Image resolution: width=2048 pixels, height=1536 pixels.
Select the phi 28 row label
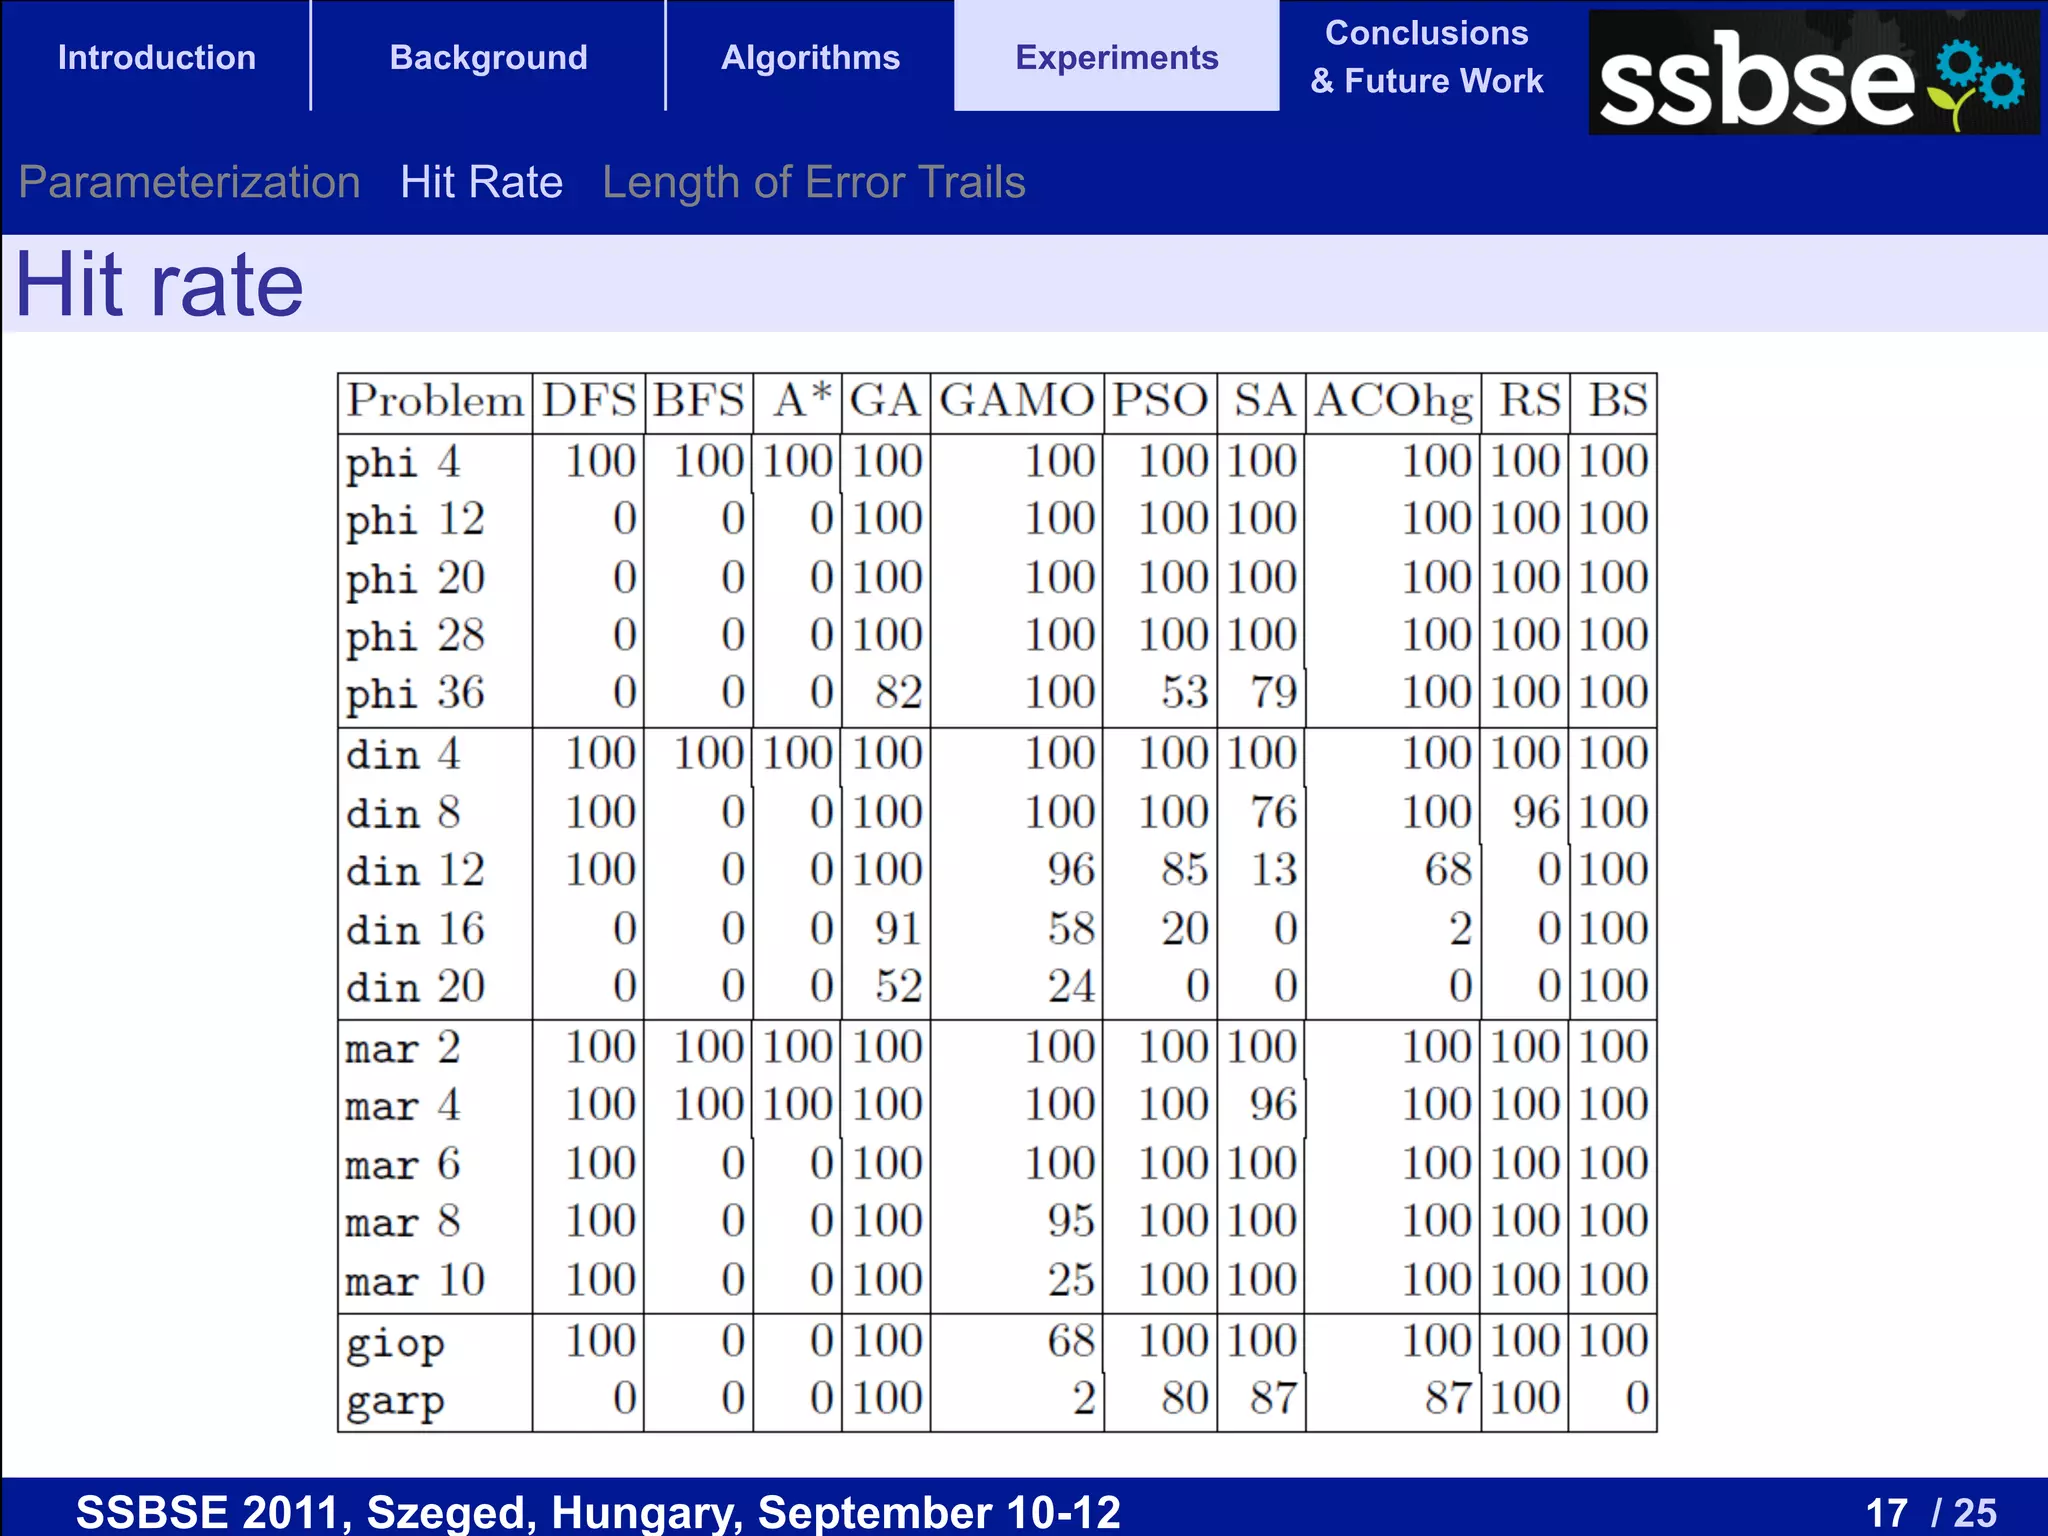tap(415, 638)
